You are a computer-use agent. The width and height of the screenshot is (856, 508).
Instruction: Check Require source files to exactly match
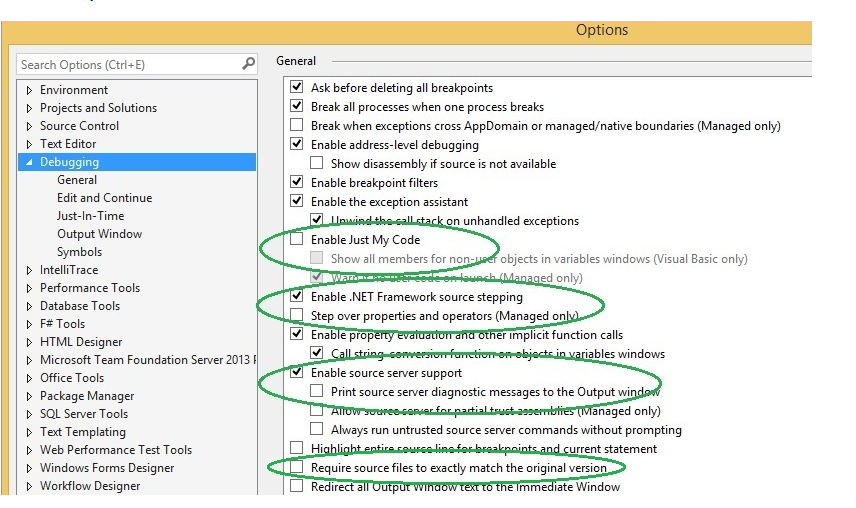[296, 467]
